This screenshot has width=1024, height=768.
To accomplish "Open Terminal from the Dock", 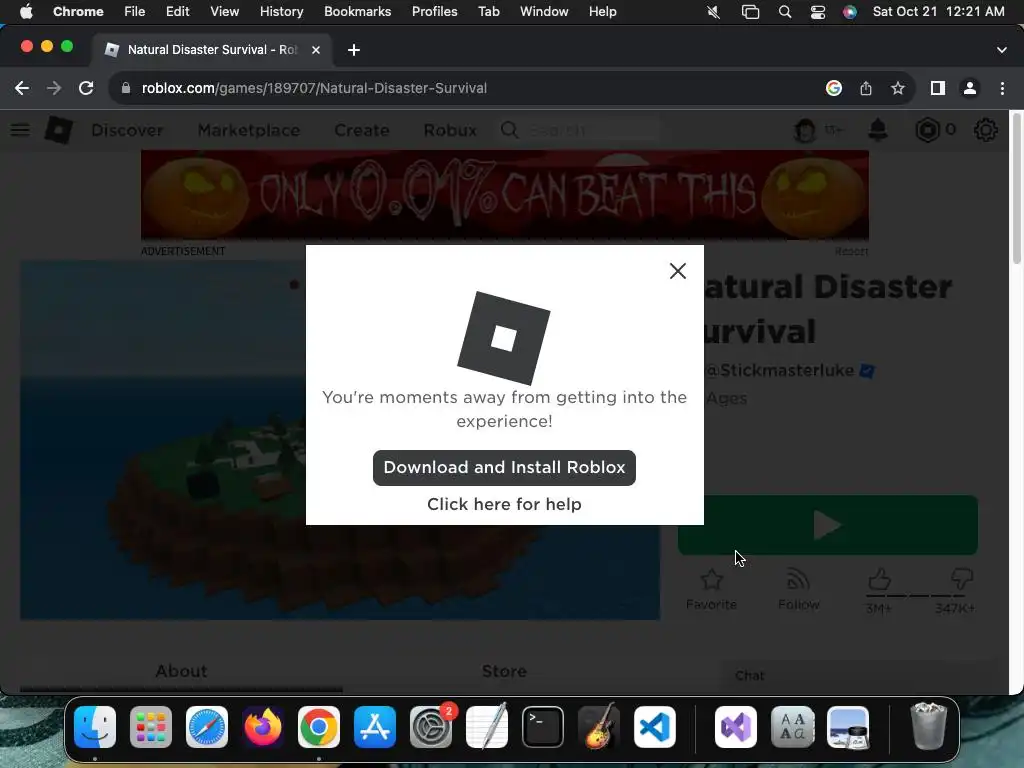I will click(543, 727).
